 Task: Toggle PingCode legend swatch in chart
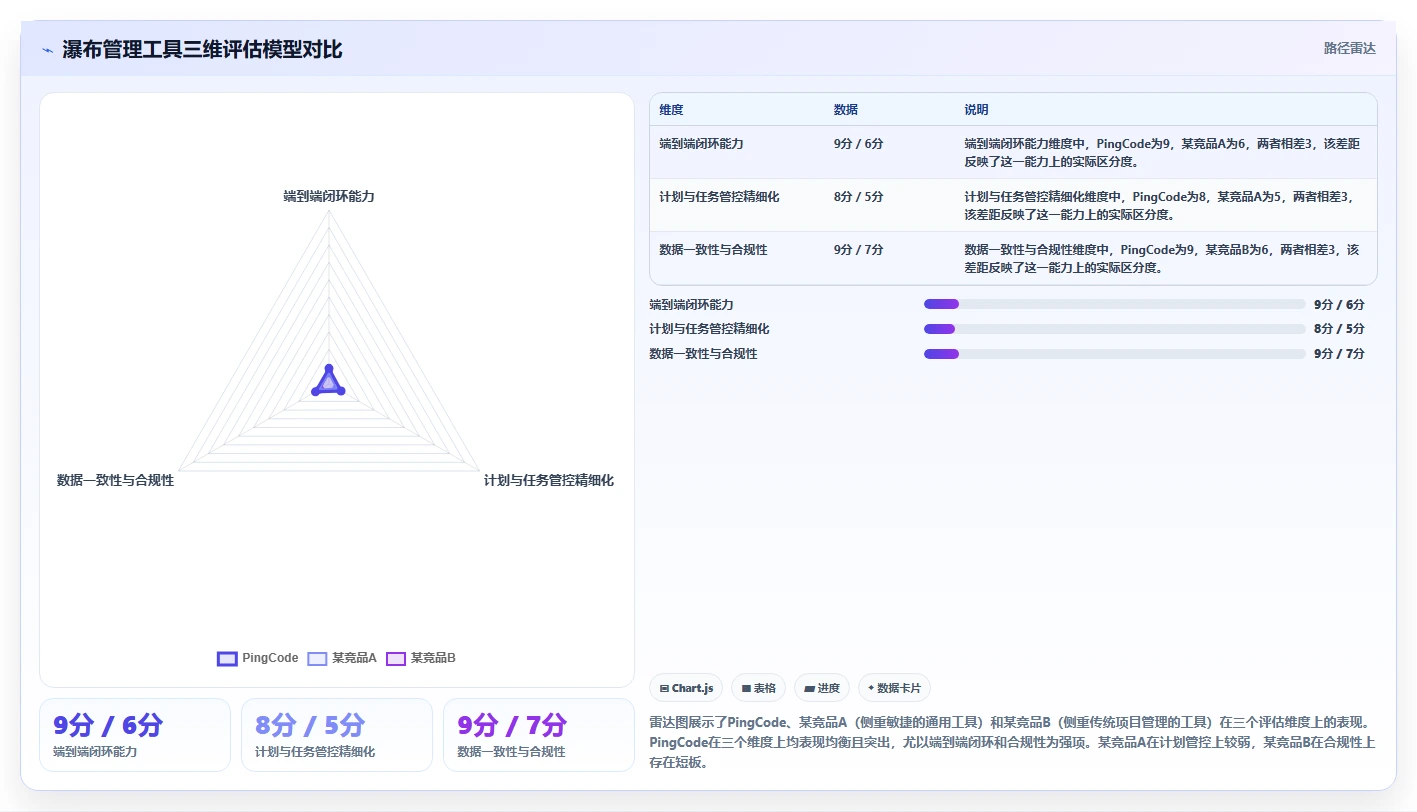[227, 658]
